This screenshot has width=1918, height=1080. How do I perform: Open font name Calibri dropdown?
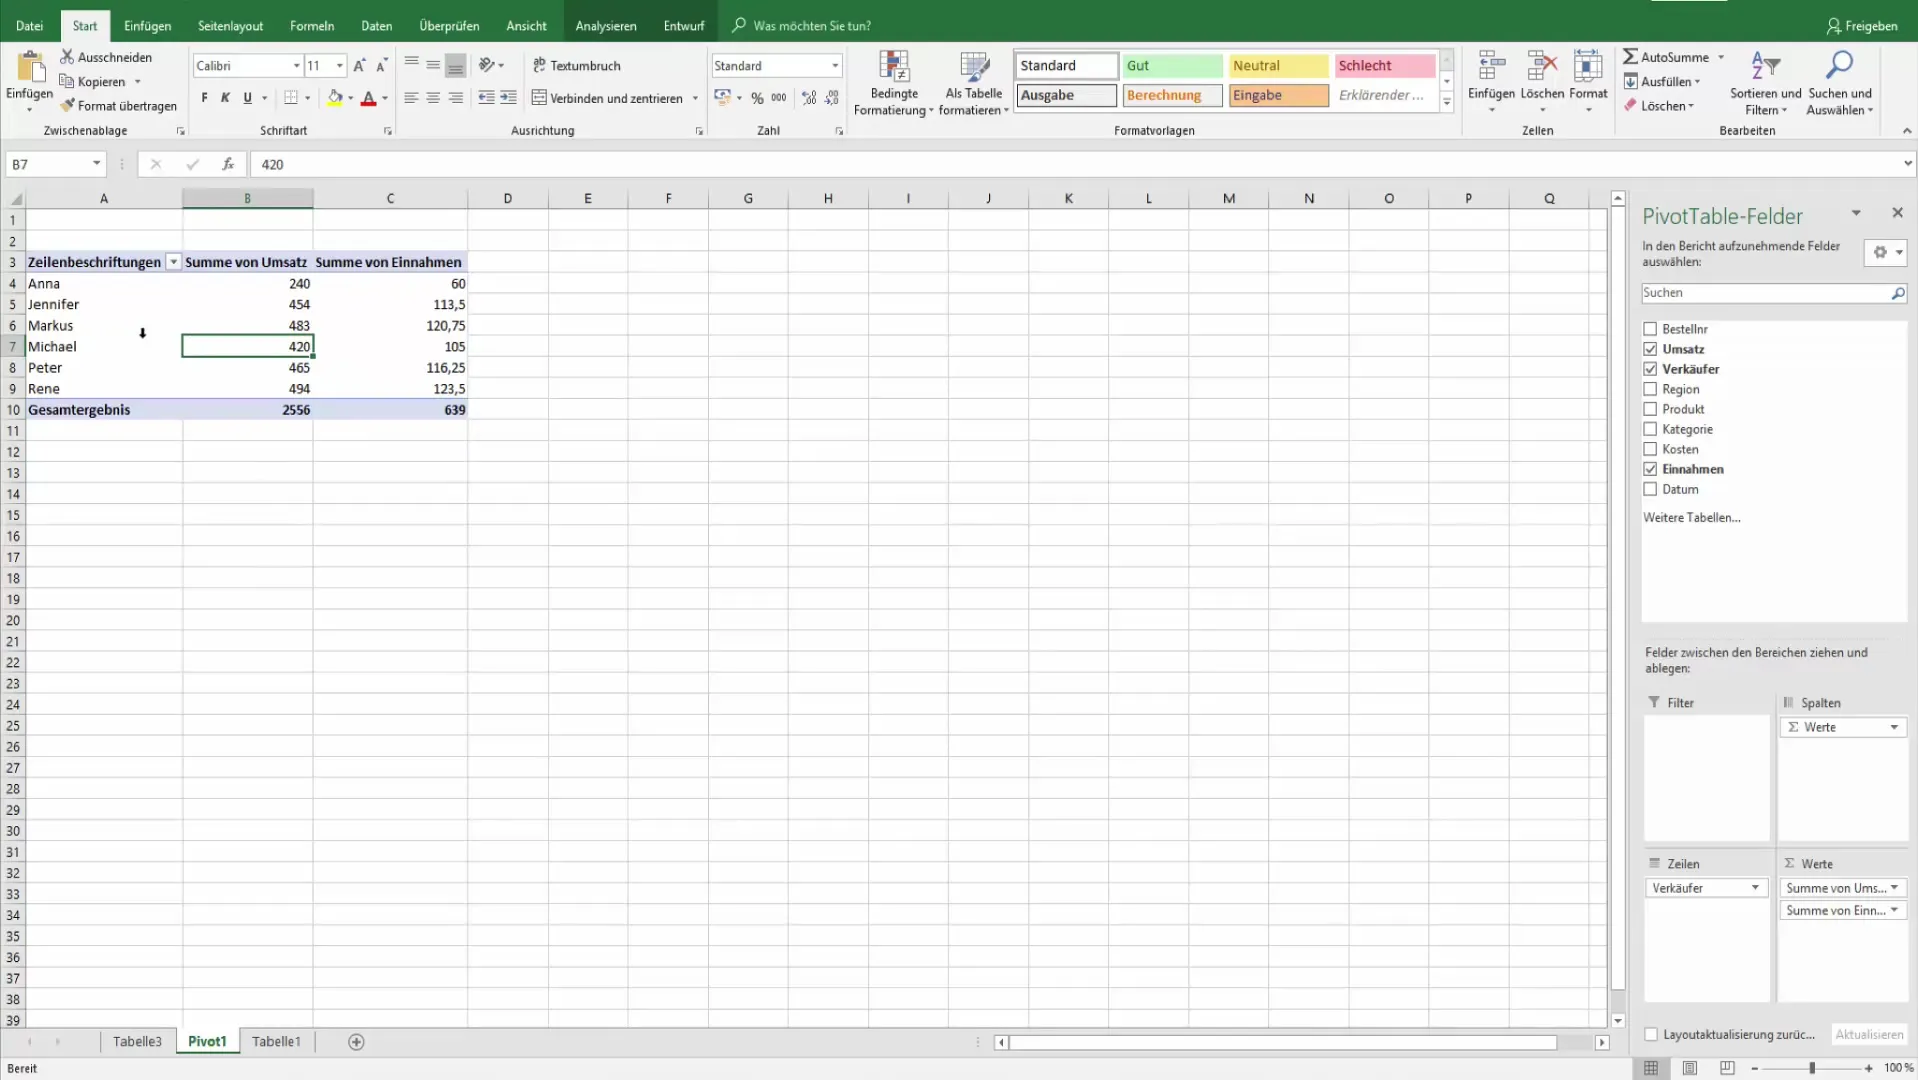(x=296, y=66)
